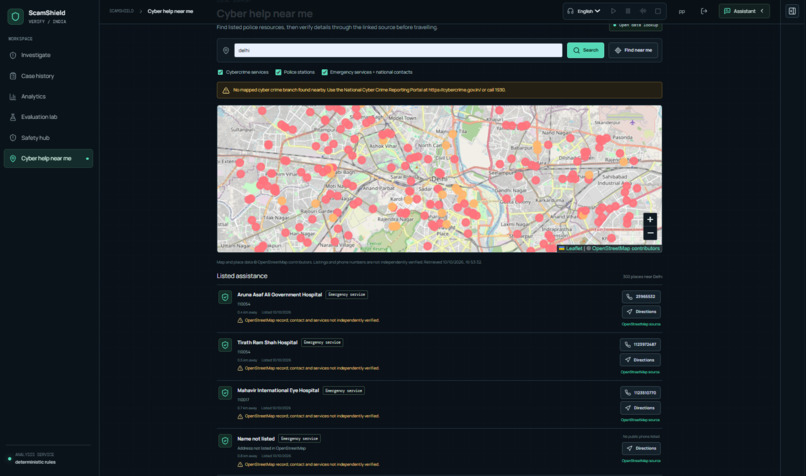Click the warning triangle in alert banner
The width and height of the screenshot is (806, 476).
226,90
